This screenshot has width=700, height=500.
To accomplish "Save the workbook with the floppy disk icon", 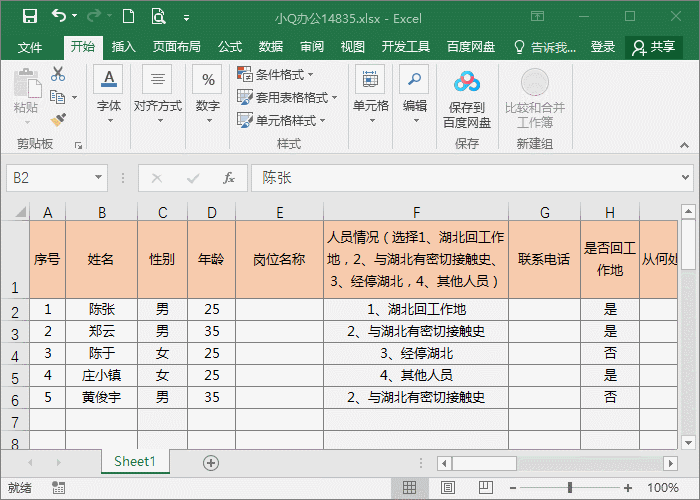I will pos(29,17).
